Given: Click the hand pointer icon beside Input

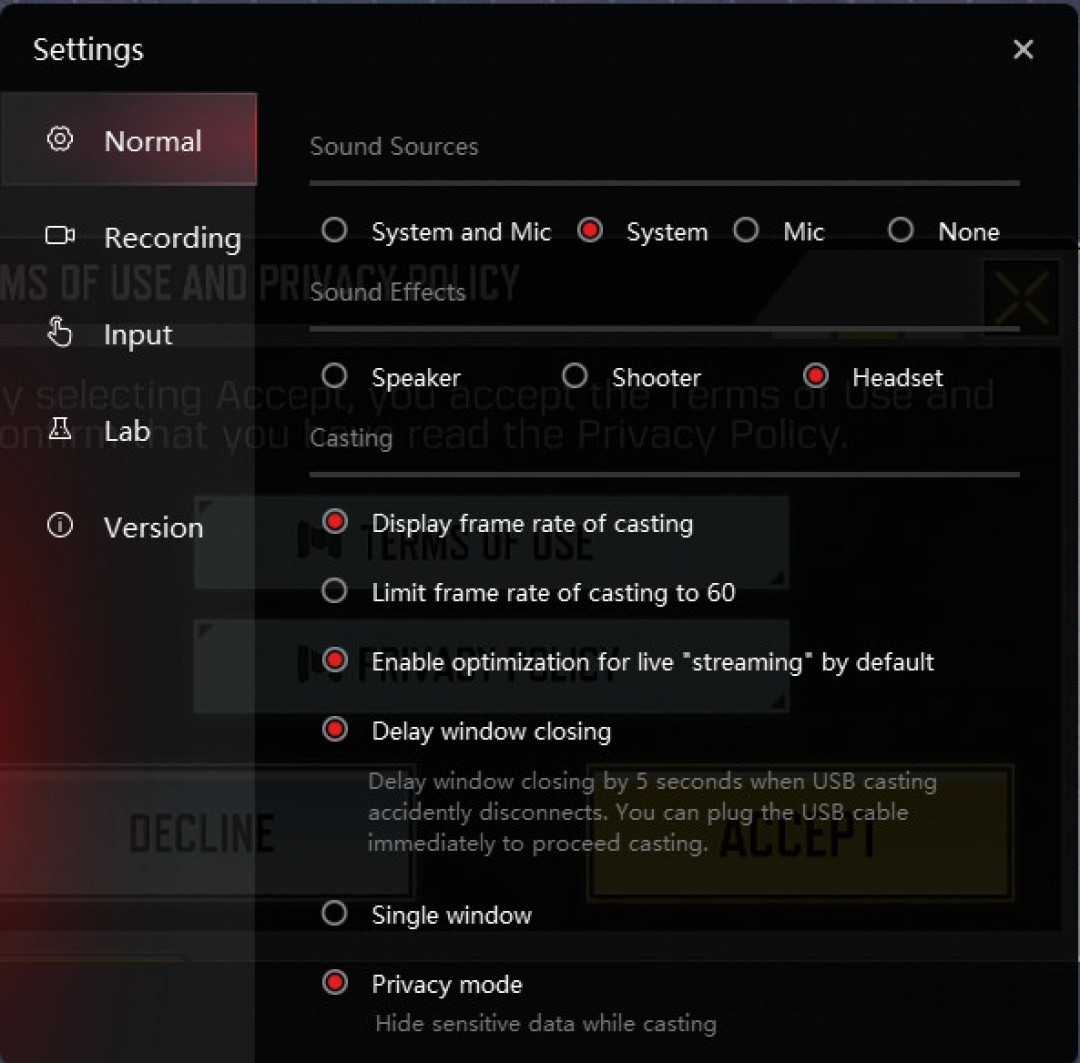Looking at the screenshot, I should point(61,333).
